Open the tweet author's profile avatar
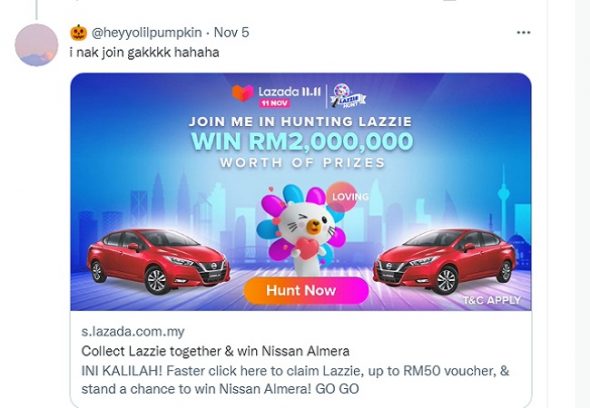This screenshot has width=590, height=408. [36, 45]
